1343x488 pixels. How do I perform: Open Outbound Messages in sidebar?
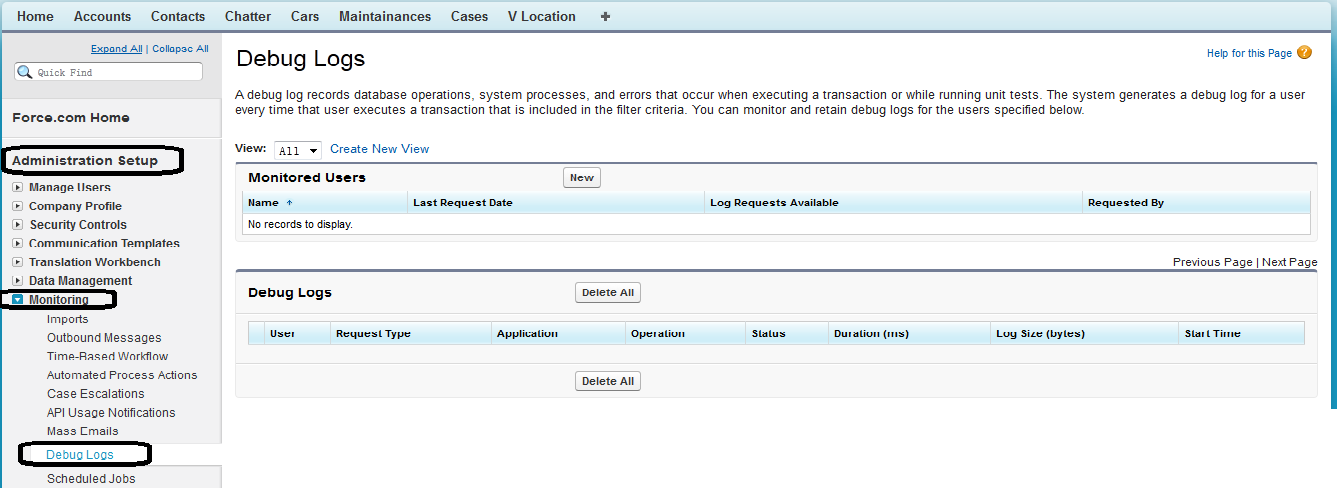click(104, 338)
